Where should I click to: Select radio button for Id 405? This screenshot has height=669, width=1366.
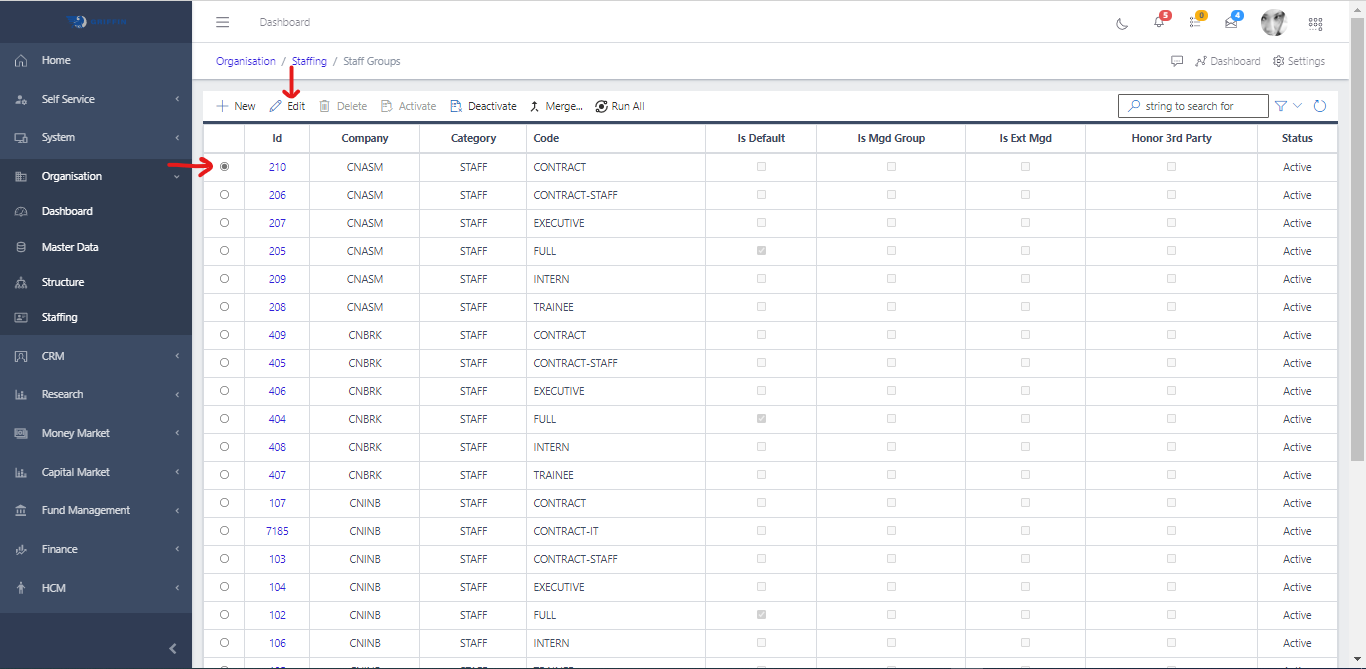[224, 363]
